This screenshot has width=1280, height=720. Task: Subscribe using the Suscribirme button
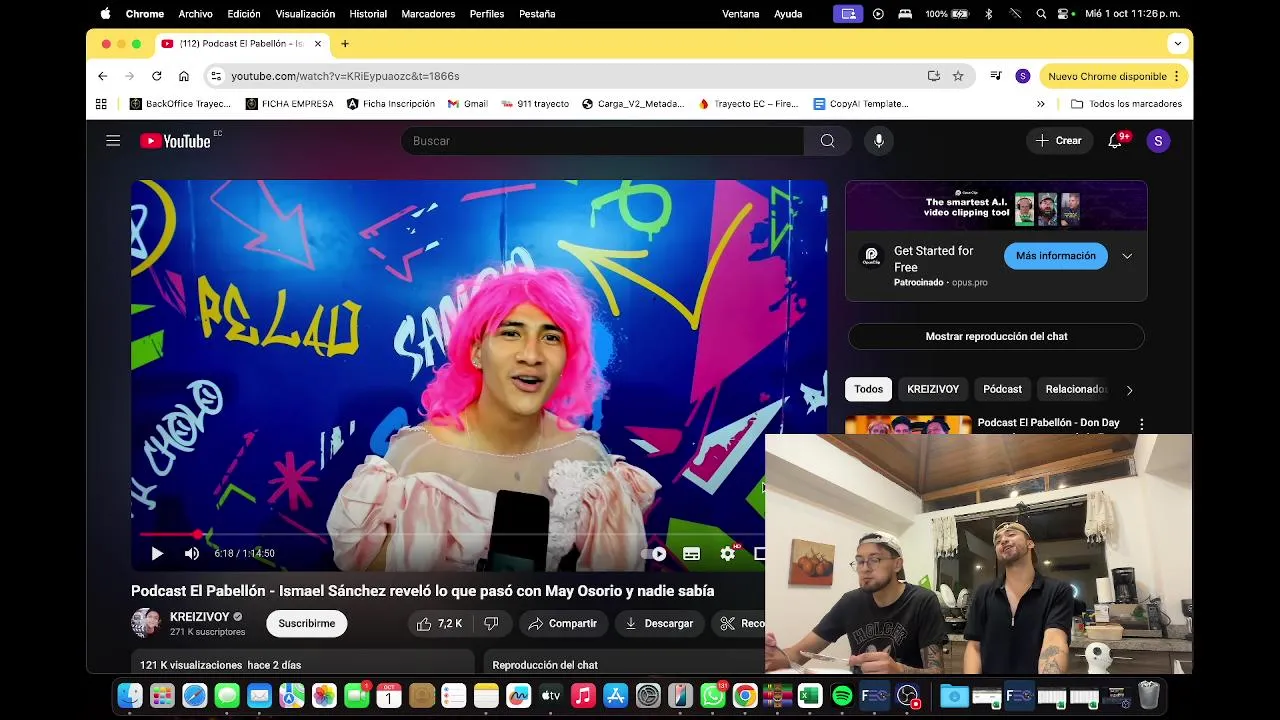[x=306, y=623]
